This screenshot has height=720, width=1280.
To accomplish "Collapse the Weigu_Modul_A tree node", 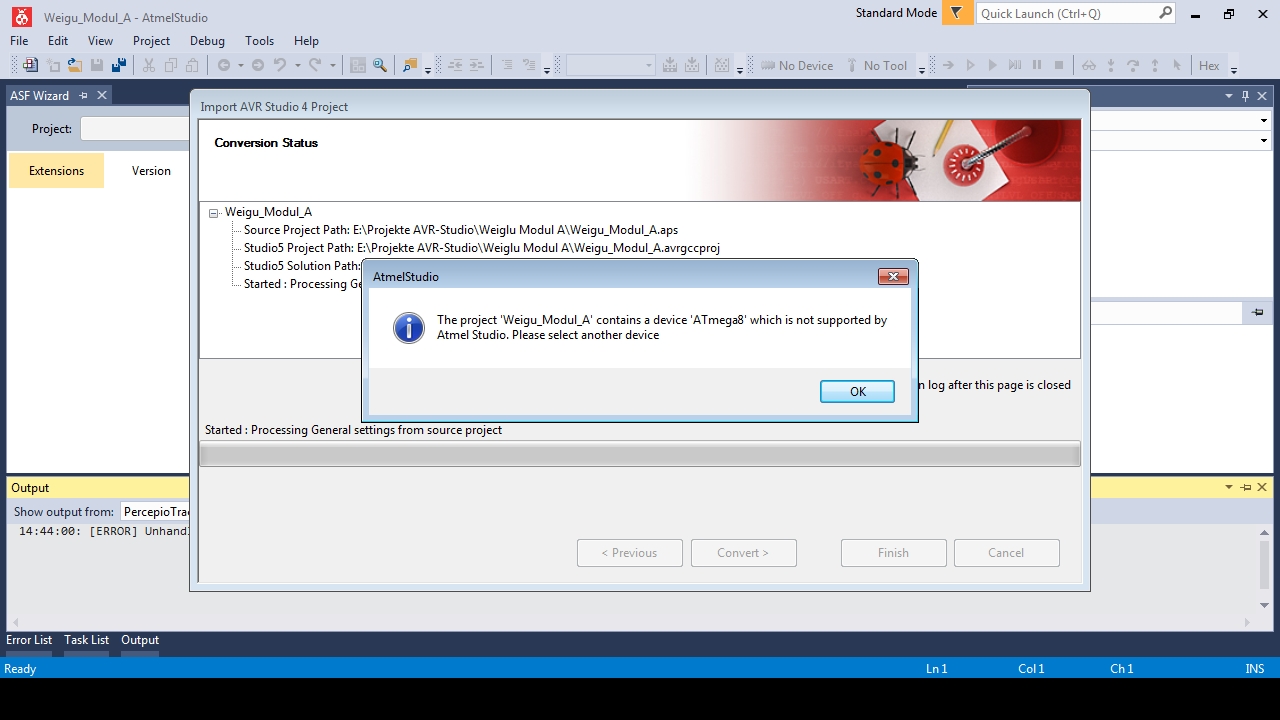I will point(214,212).
